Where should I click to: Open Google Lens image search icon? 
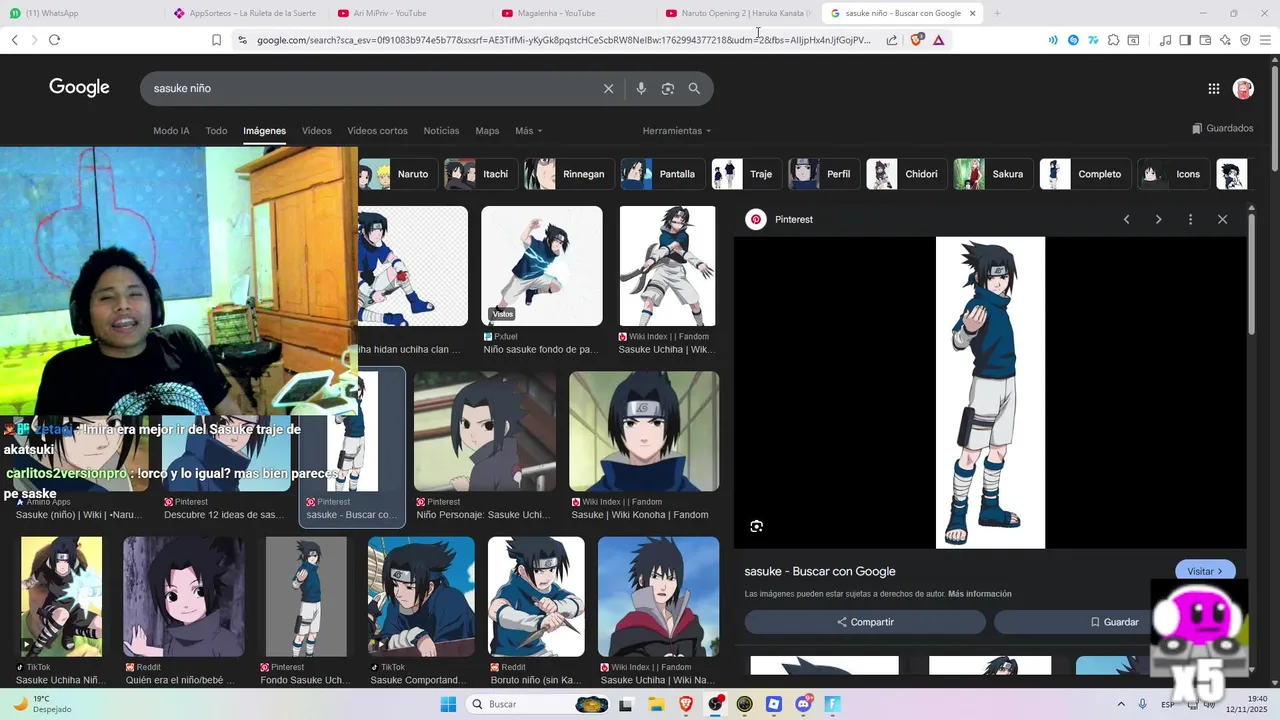point(668,88)
